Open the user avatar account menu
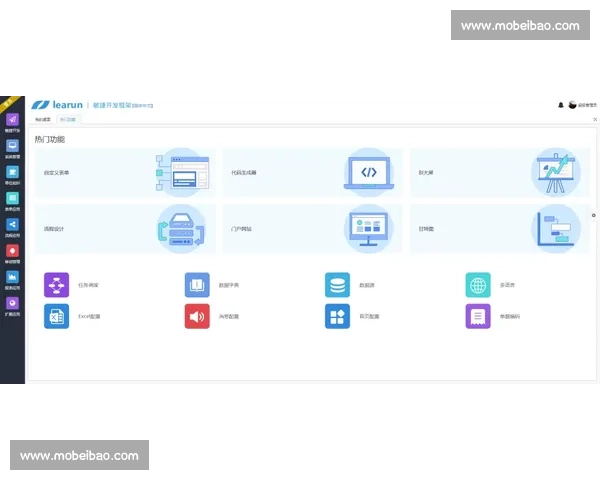Image resolution: width=600 pixels, height=480 pixels. click(x=573, y=104)
